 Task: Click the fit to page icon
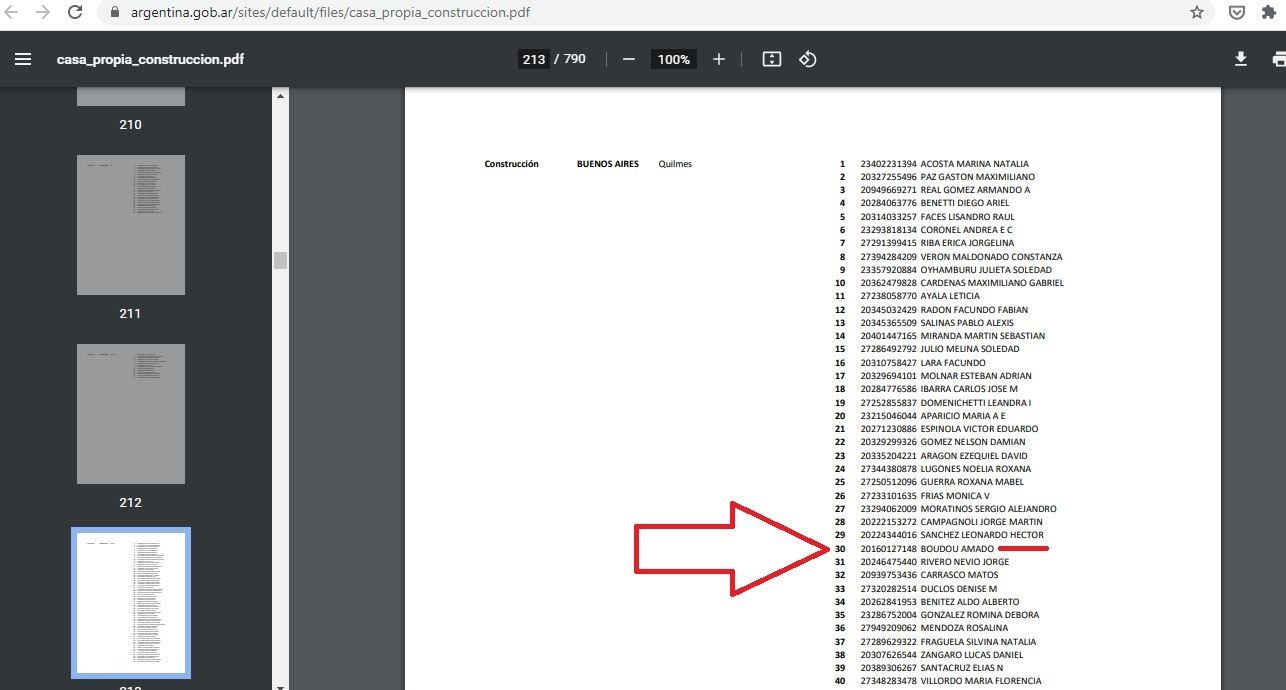[771, 59]
